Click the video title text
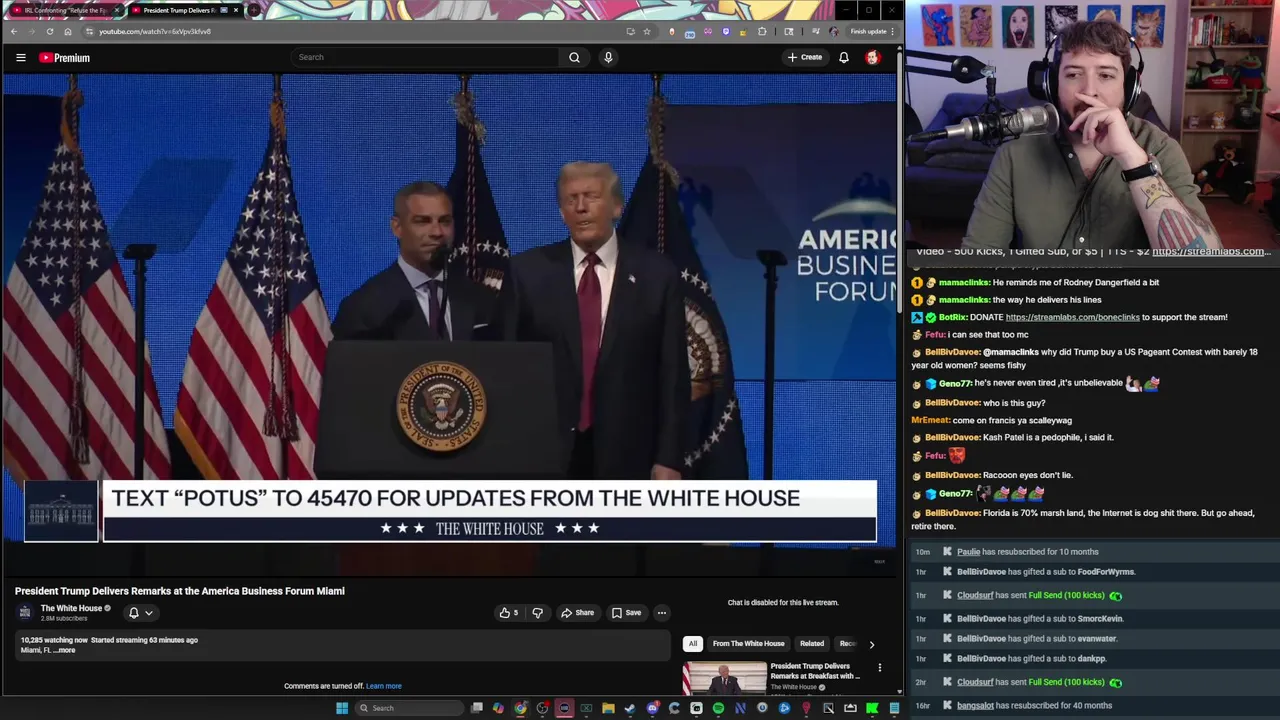This screenshot has width=1280, height=720. point(180,591)
